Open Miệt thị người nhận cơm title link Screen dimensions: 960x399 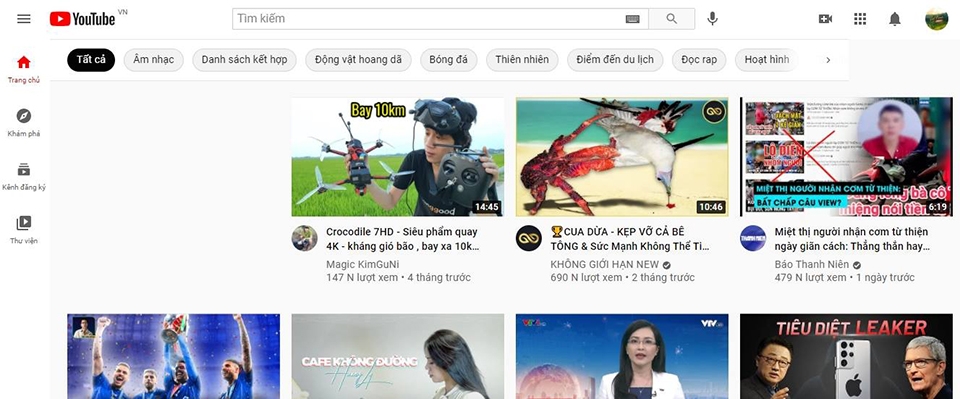click(x=852, y=239)
